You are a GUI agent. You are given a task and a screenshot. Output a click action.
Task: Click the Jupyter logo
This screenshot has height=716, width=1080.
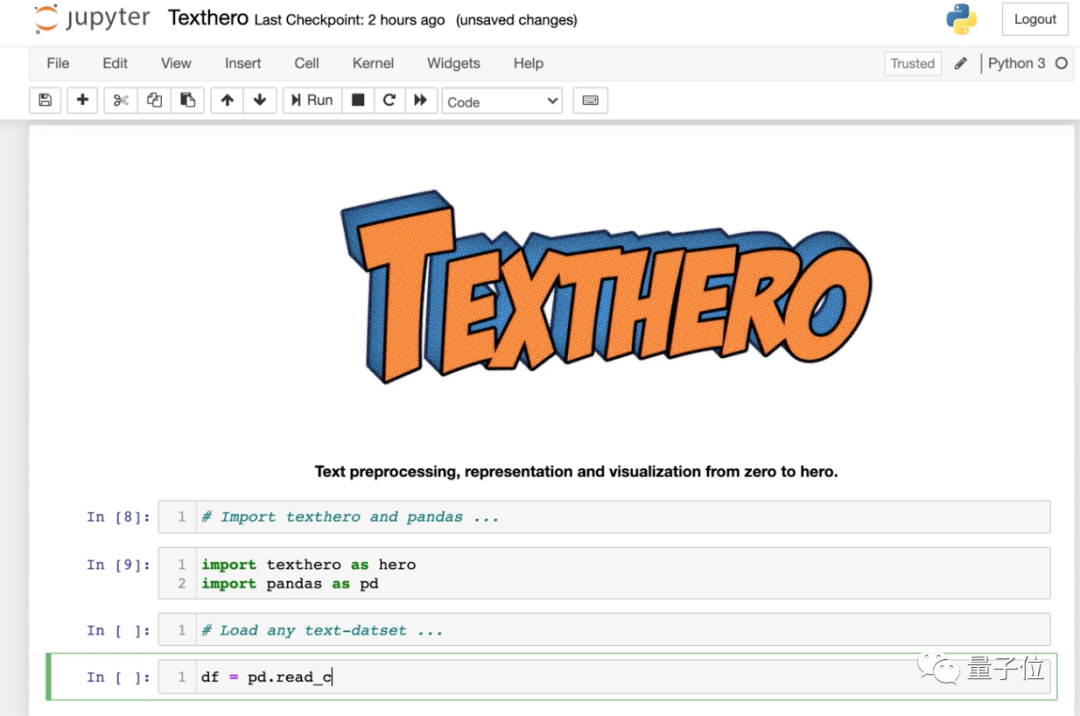92,19
